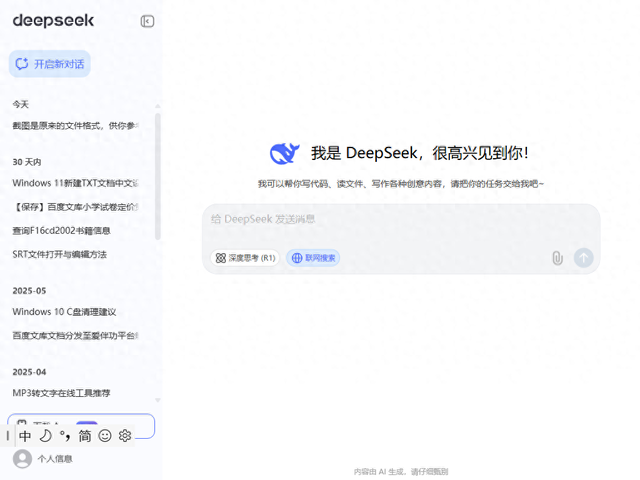The width and height of the screenshot is (640, 480).
Task: Click the IME moon half-width icon
Action: coord(45,436)
